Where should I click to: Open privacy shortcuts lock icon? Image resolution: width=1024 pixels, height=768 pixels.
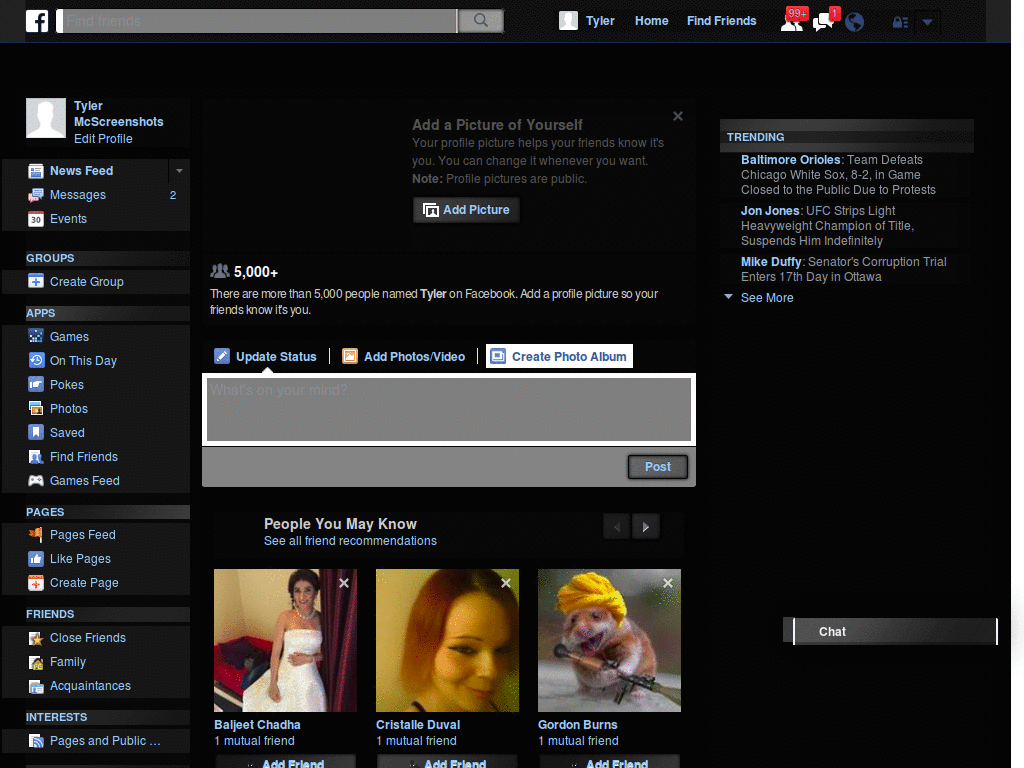tap(901, 23)
